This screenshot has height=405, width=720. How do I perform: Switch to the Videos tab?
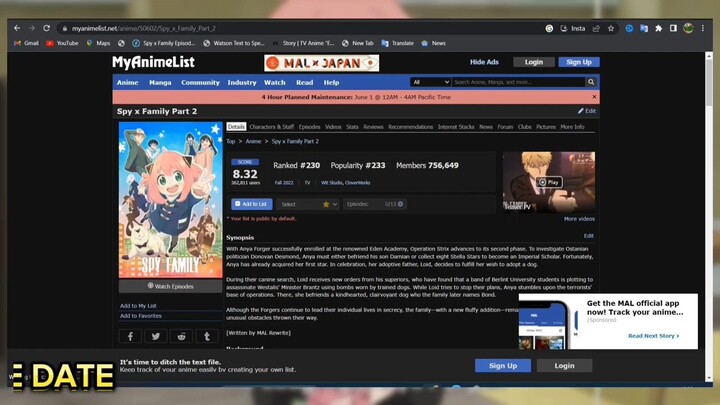point(333,127)
